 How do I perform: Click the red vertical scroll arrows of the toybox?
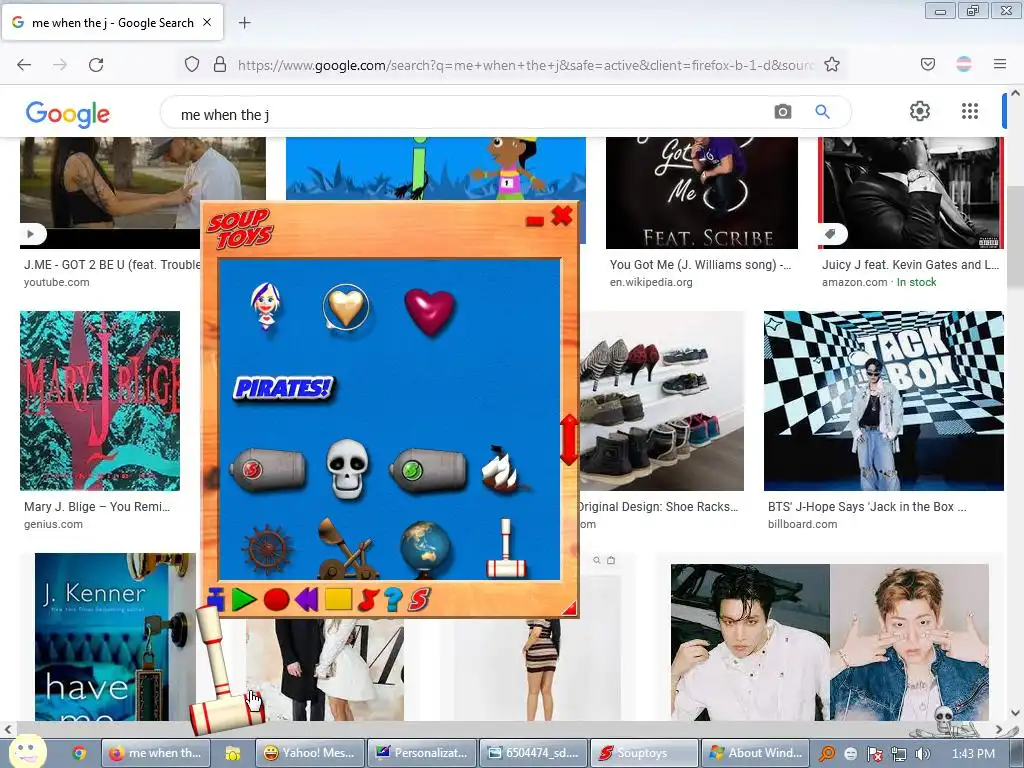pyautogui.click(x=569, y=440)
